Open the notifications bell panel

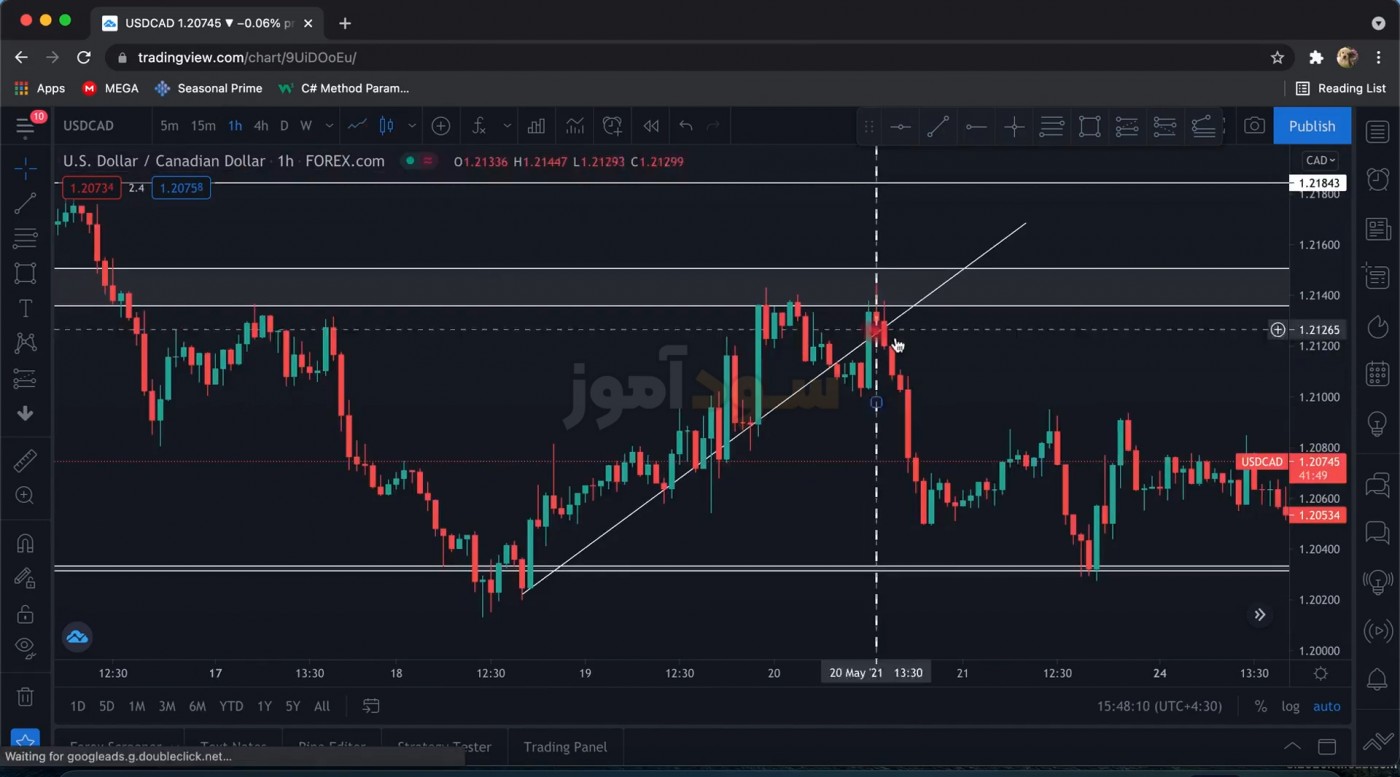pos(1377,680)
